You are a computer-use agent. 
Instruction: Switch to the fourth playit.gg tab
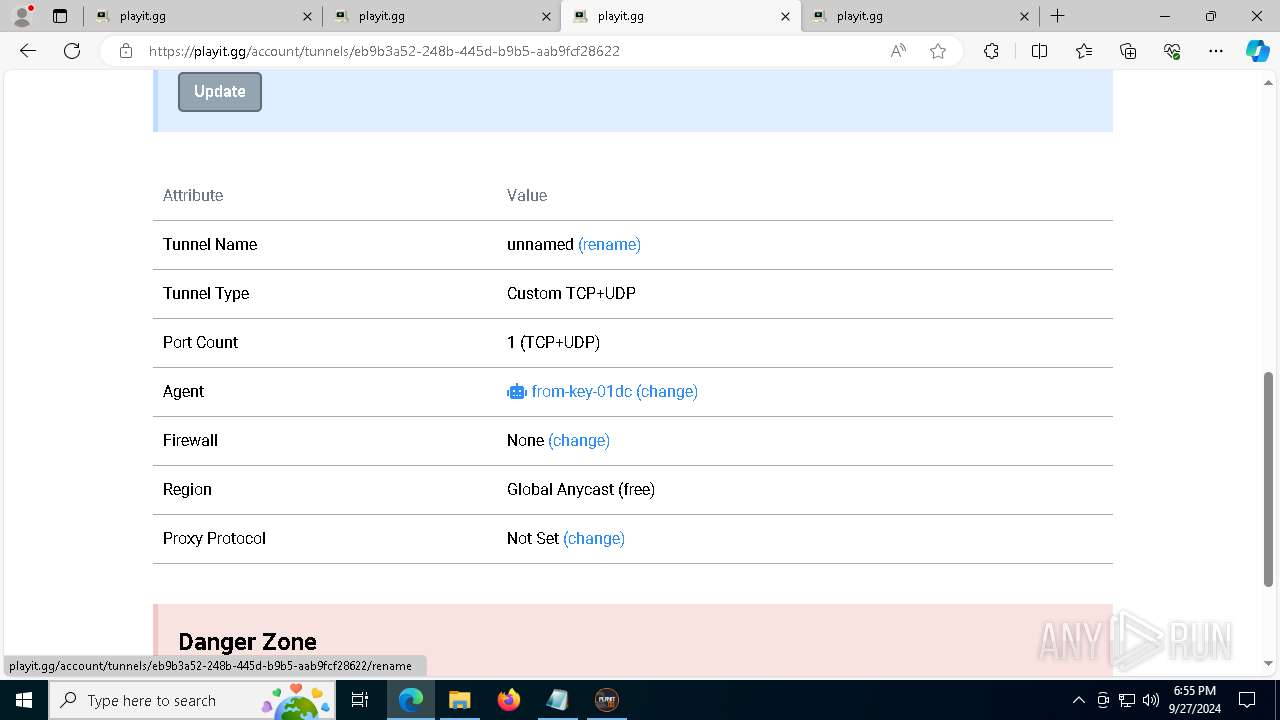point(919,16)
